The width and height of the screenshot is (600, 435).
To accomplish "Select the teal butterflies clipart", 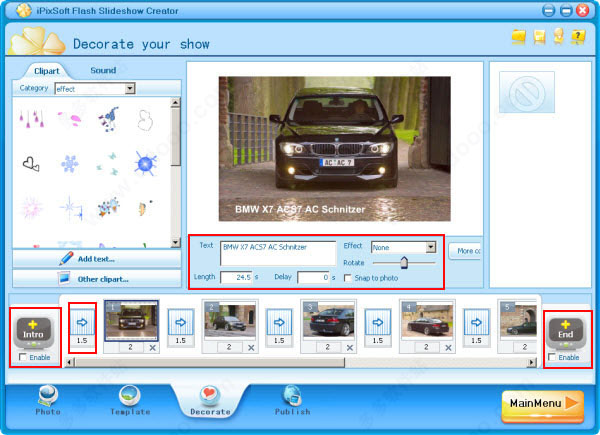I will click(x=108, y=164).
